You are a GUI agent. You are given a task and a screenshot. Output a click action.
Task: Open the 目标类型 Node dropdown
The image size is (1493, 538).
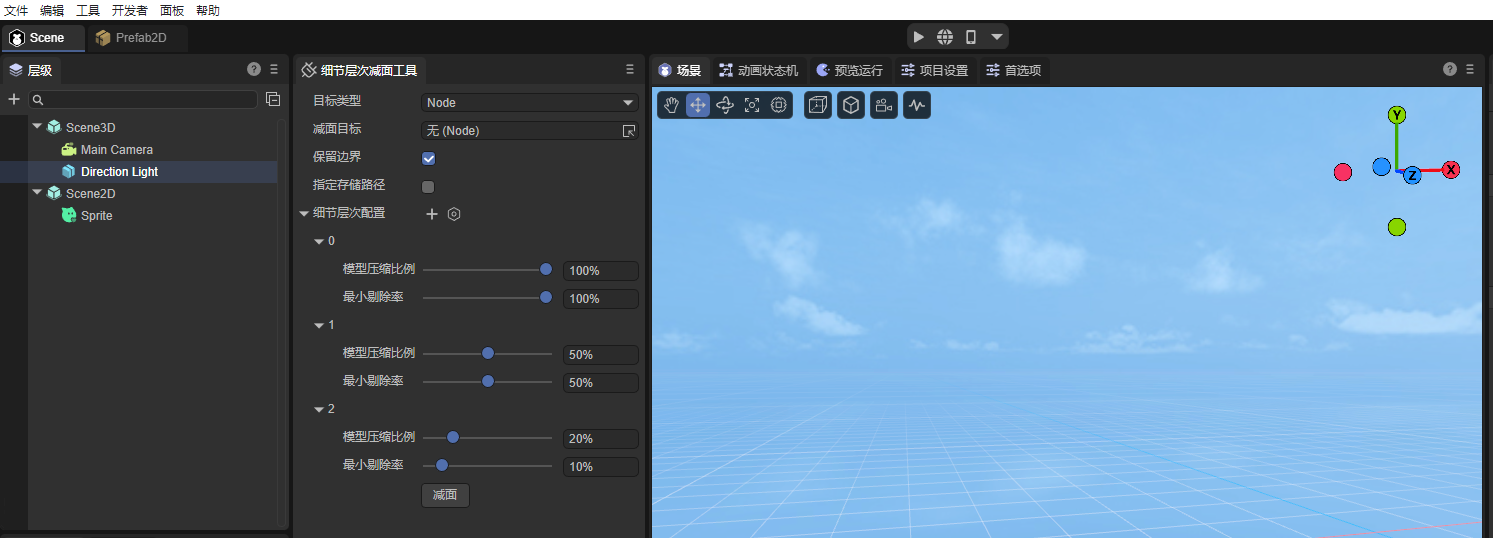[x=529, y=102]
